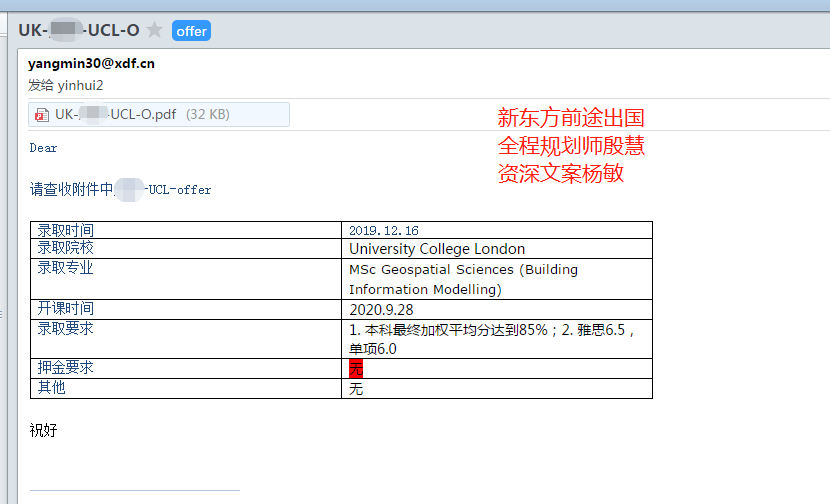The image size is (830, 504).
Task: Click the 录取专业 label
Action: point(65,268)
